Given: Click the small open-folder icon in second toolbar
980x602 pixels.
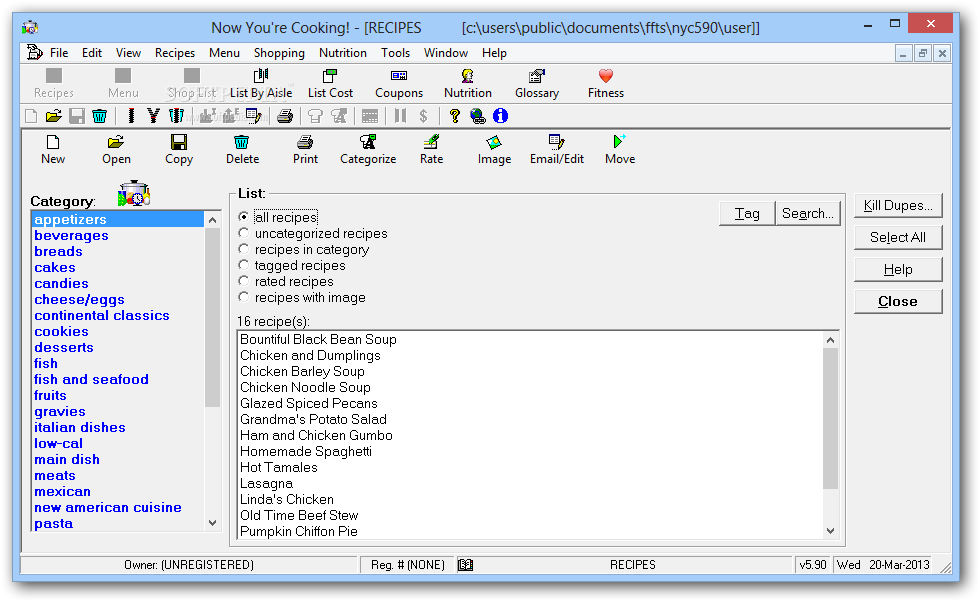Looking at the screenshot, I should 54,116.
